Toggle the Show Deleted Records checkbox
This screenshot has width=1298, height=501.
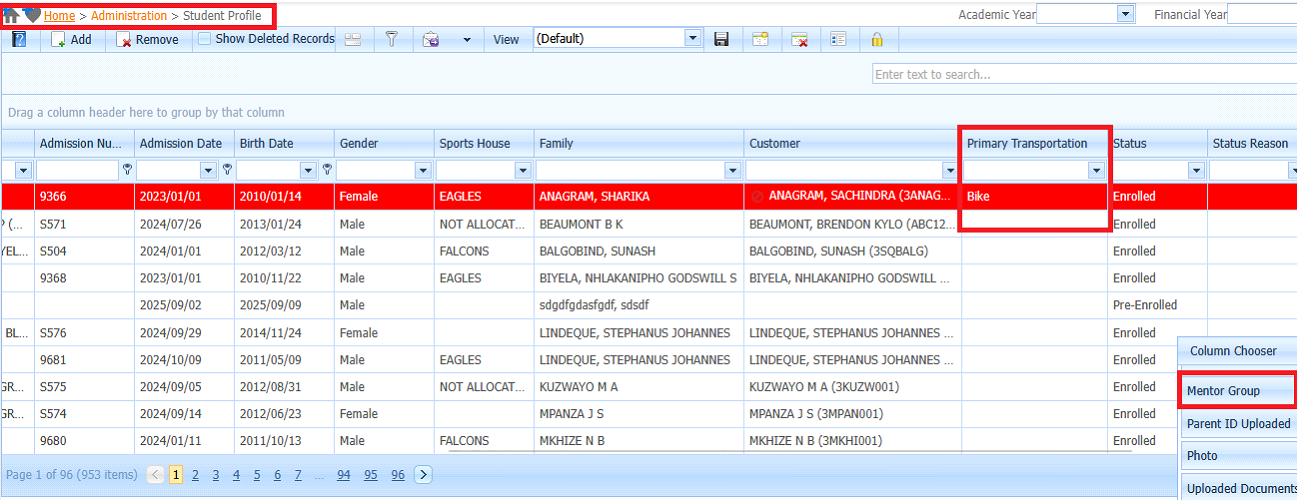click(x=204, y=39)
